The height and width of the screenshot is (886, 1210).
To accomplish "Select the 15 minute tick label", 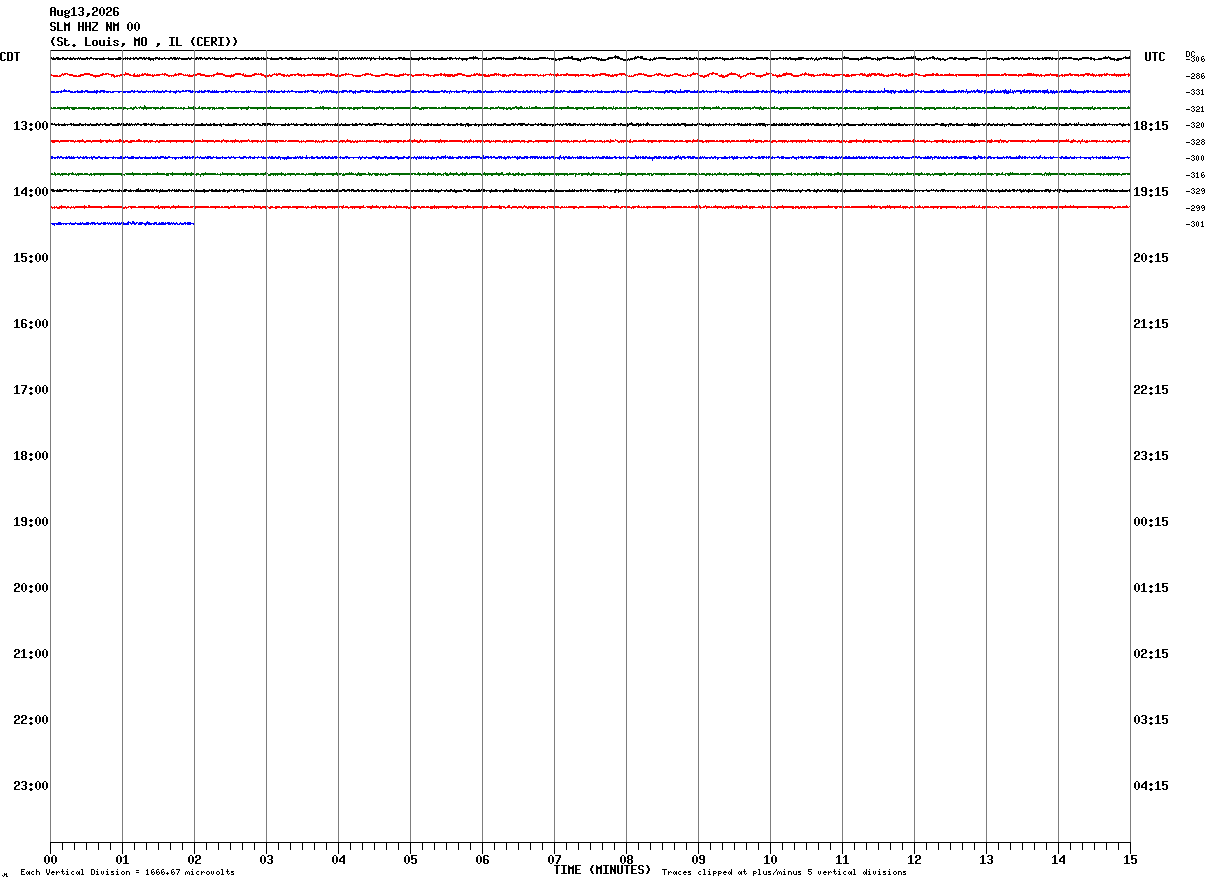I will pyautogui.click(x=1130, y=859).
